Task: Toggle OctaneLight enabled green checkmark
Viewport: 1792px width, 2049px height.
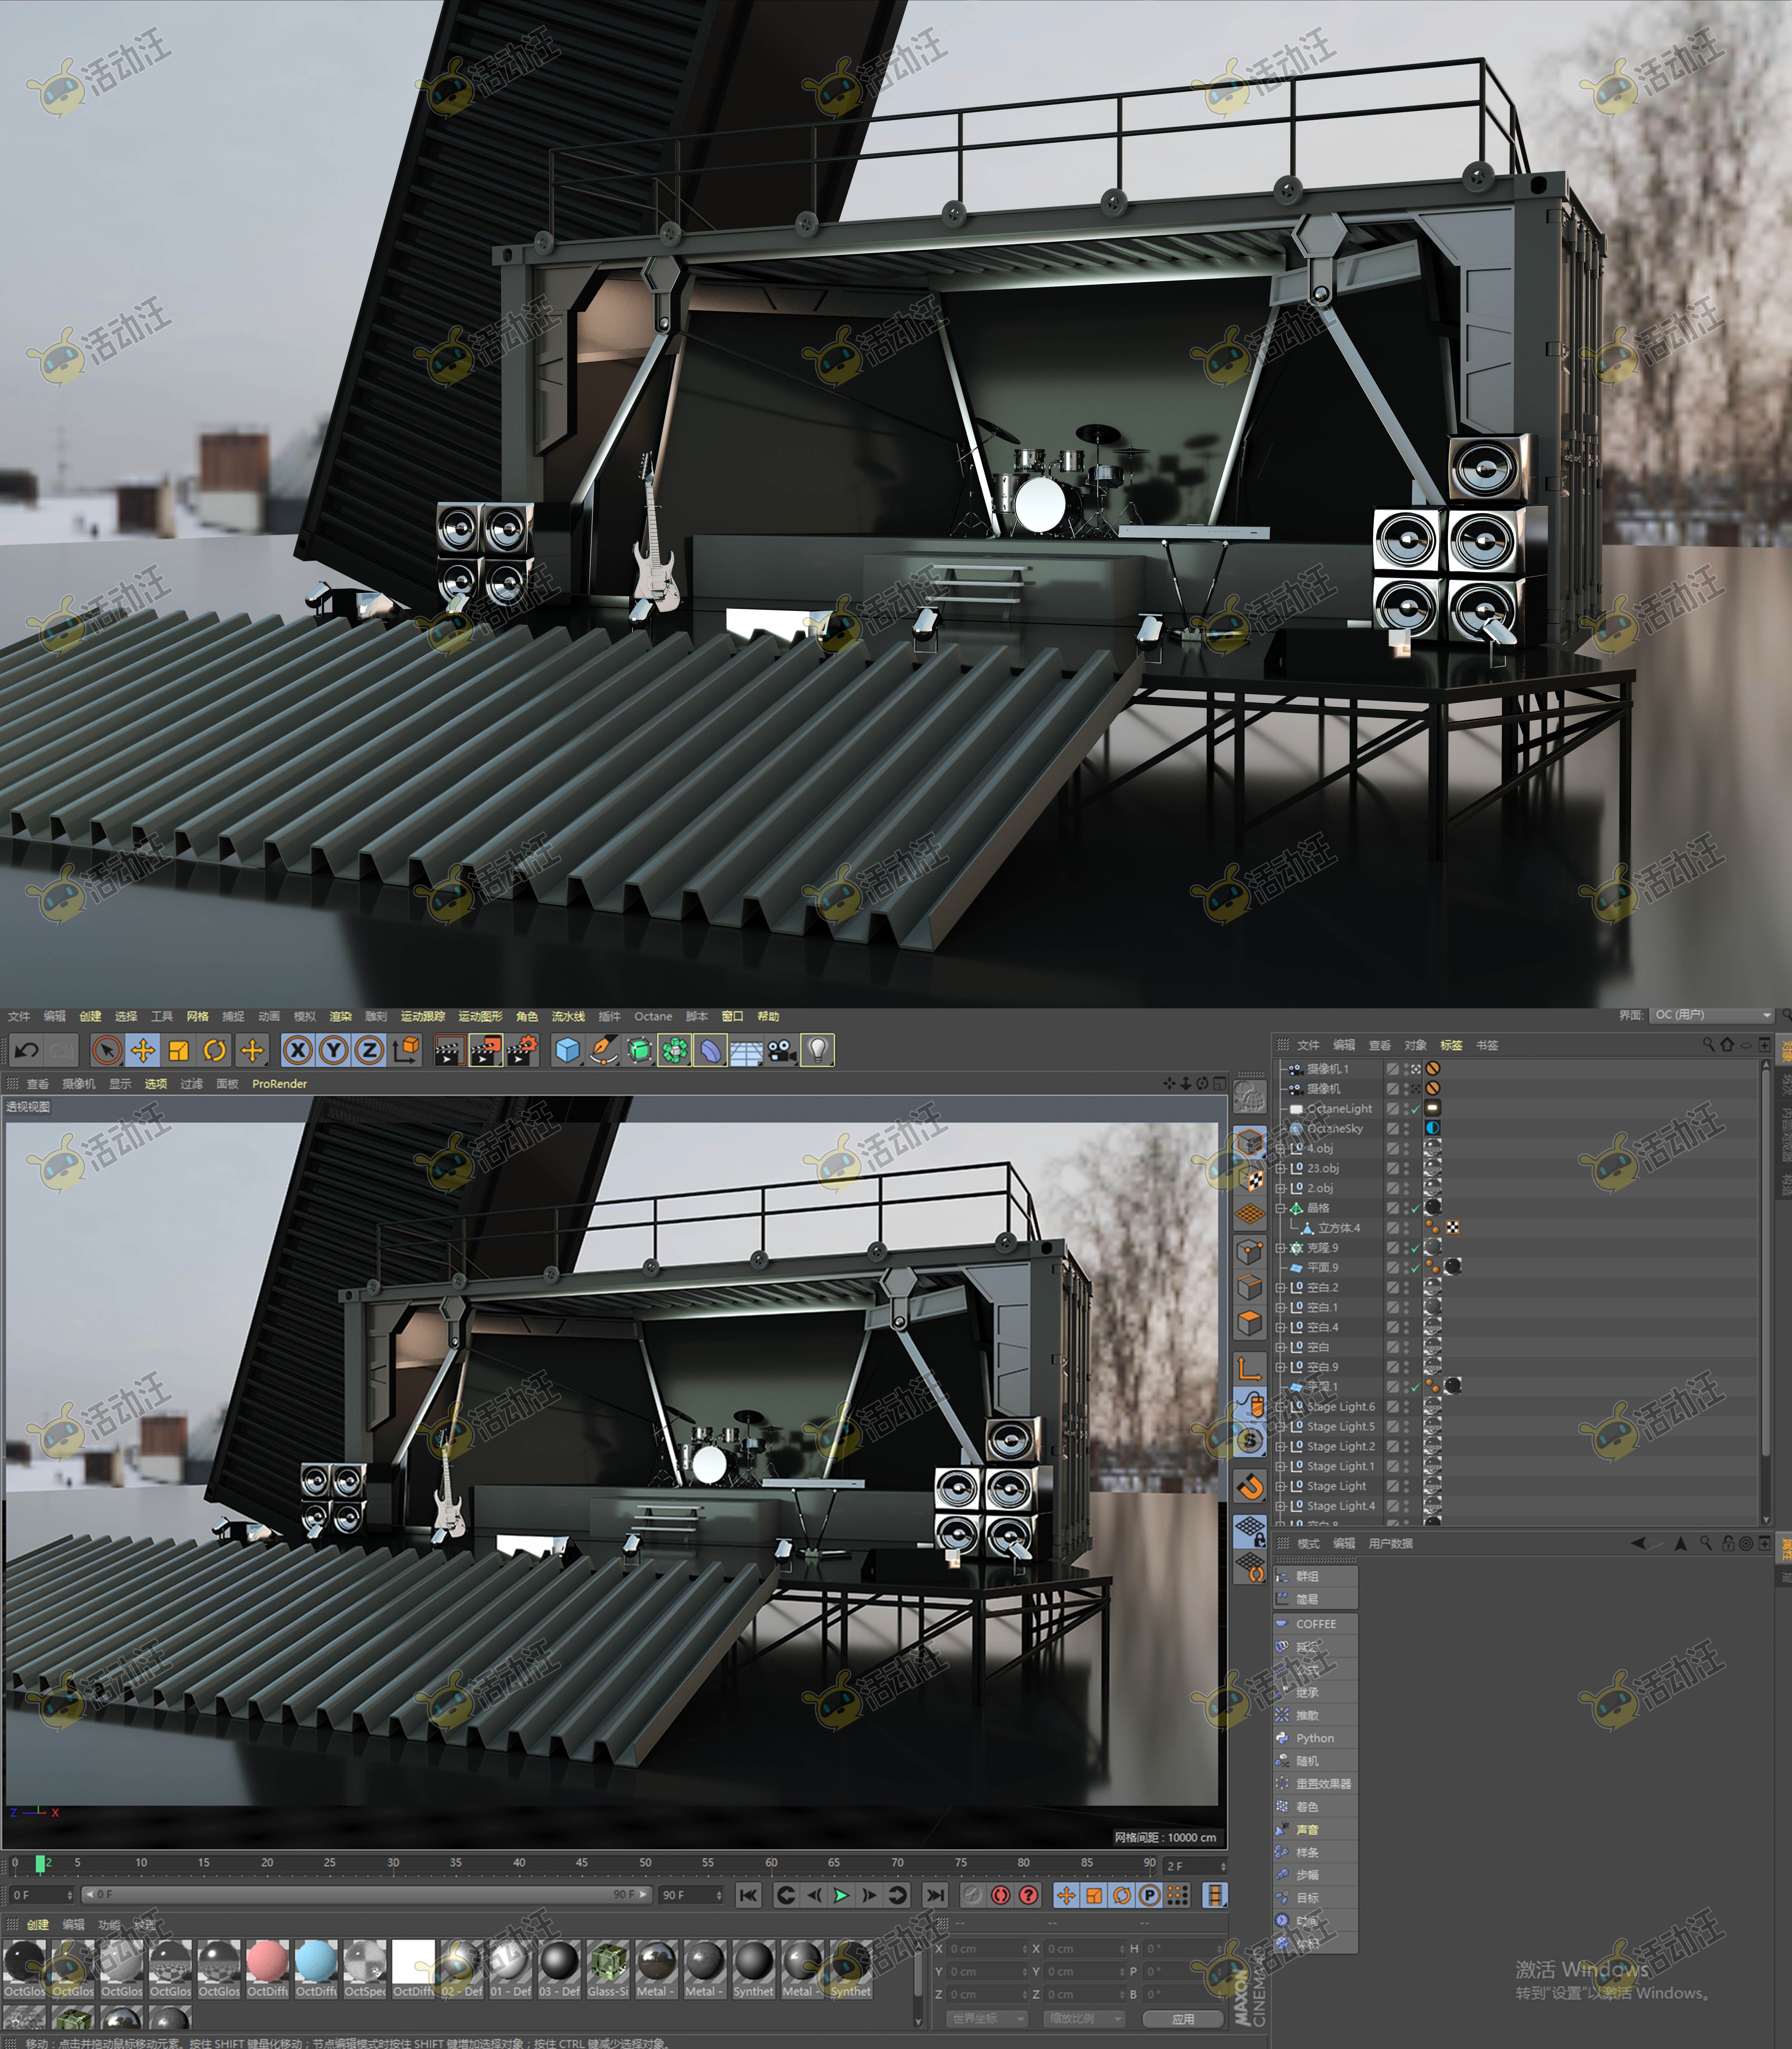Action: pyautogui.click(x=1416, y=1109)
